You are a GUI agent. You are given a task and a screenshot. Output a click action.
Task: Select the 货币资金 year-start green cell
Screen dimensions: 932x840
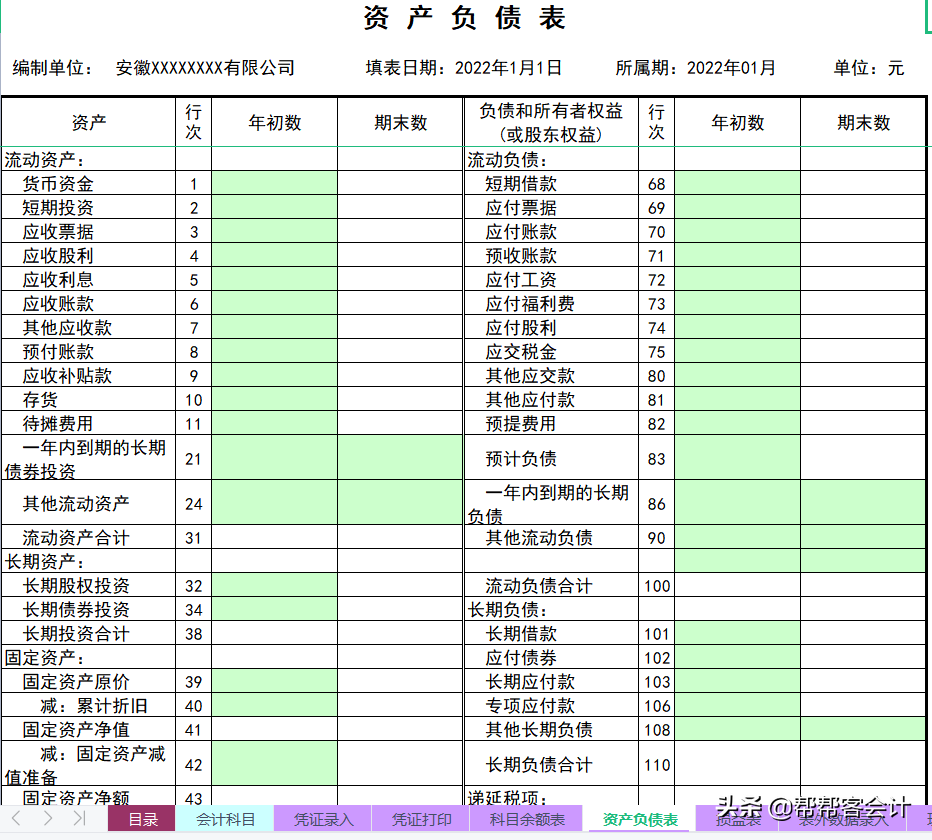point(275,183)
